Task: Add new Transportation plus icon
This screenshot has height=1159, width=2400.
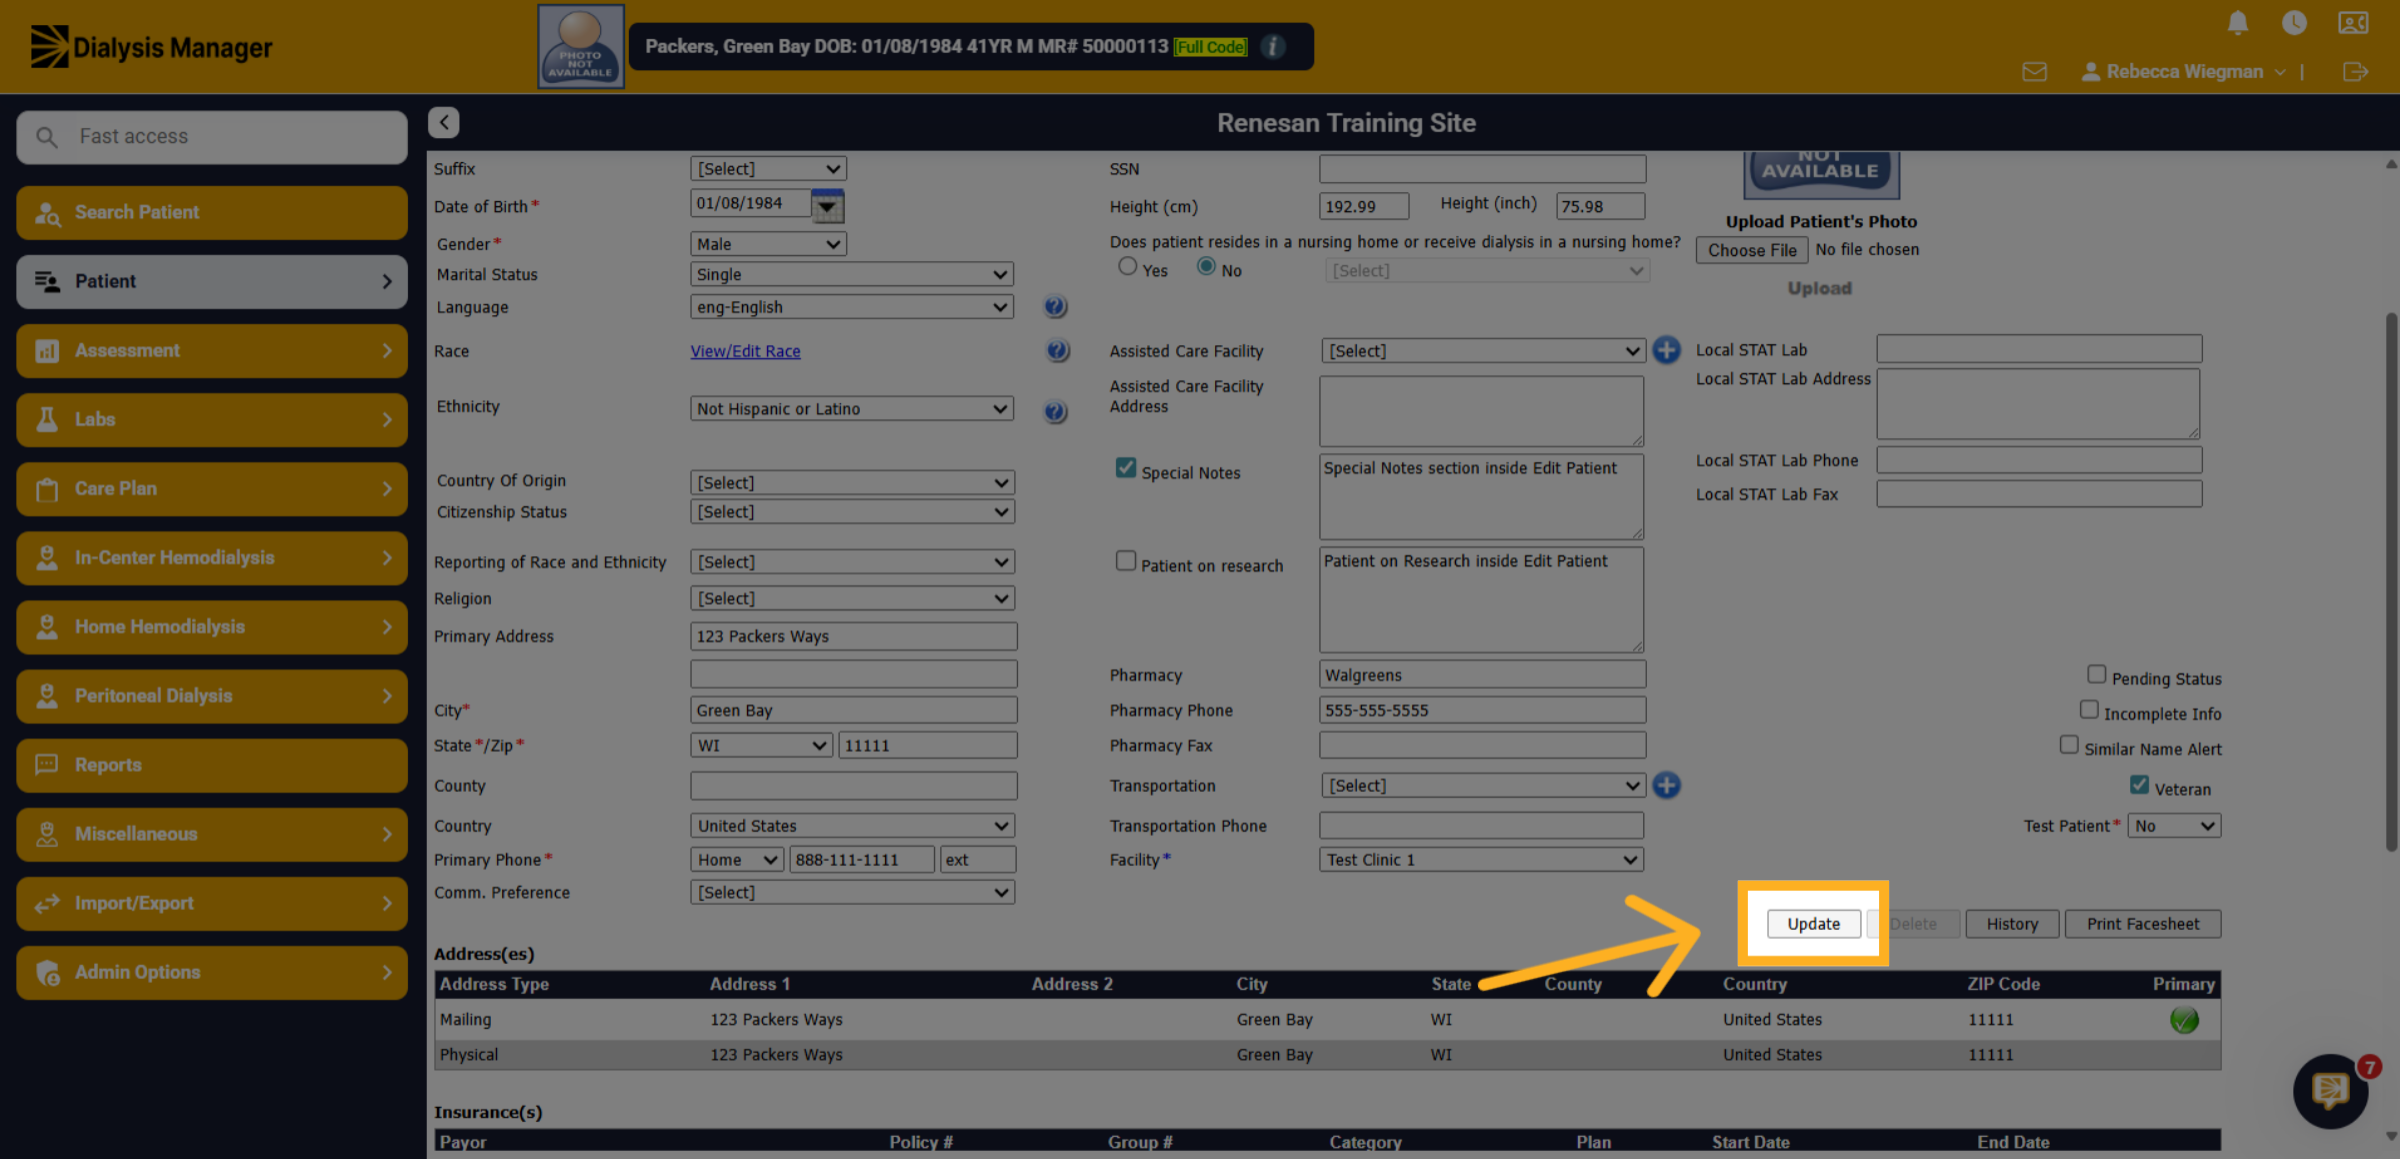Action: coord(1666,785)
